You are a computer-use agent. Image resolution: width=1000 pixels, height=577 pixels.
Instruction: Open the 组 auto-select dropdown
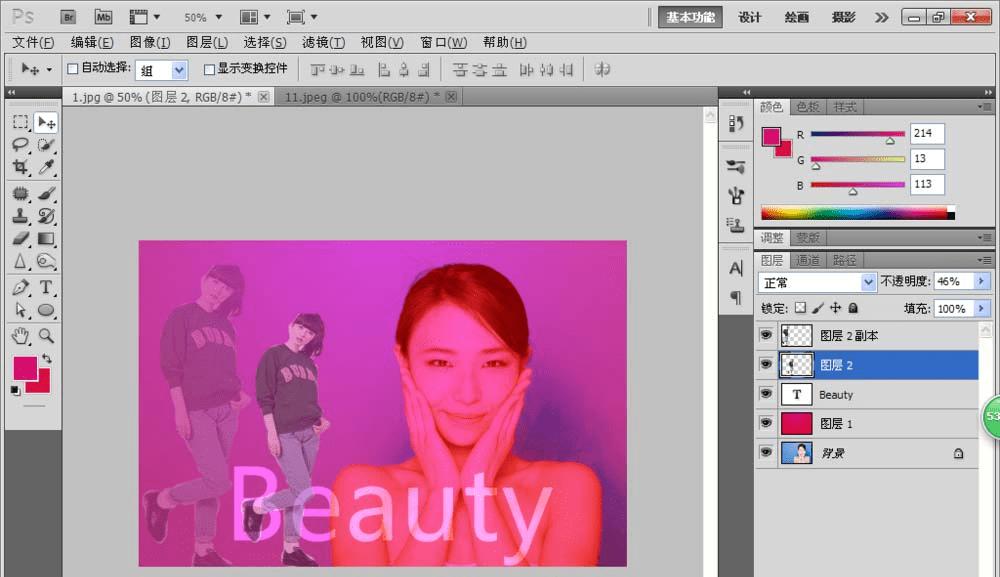179,70
